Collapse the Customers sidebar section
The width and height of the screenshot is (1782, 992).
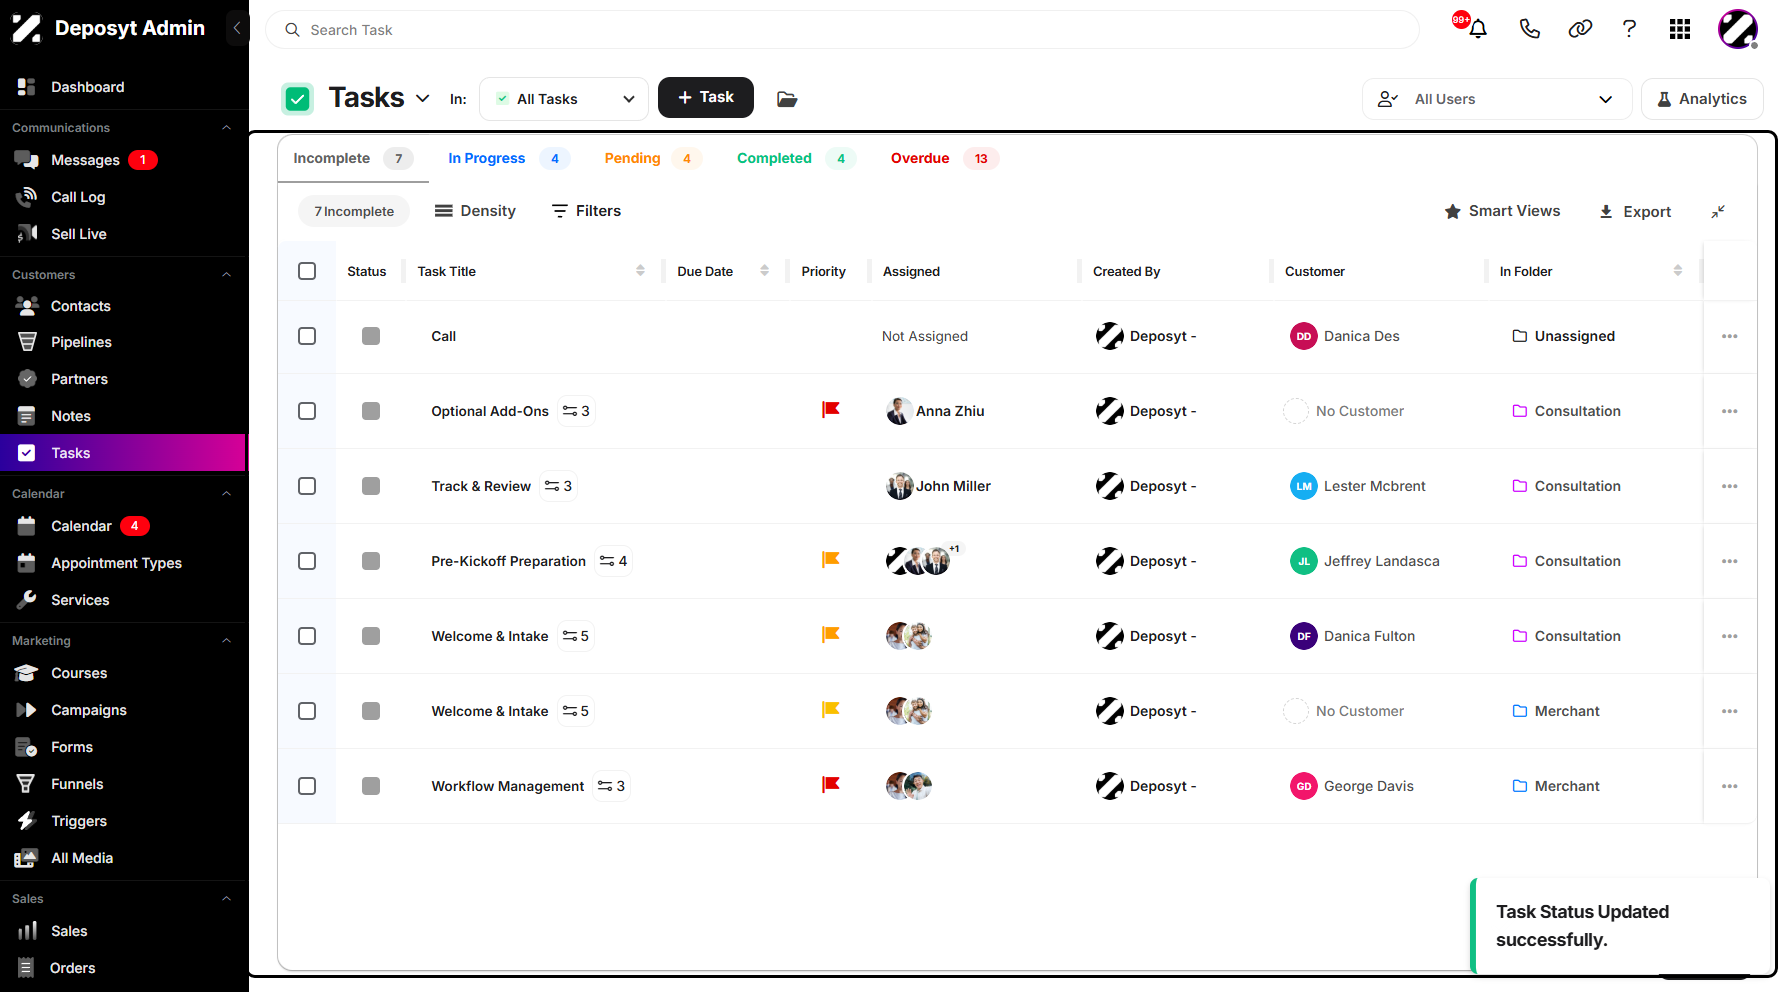click(x=226, y=275)
